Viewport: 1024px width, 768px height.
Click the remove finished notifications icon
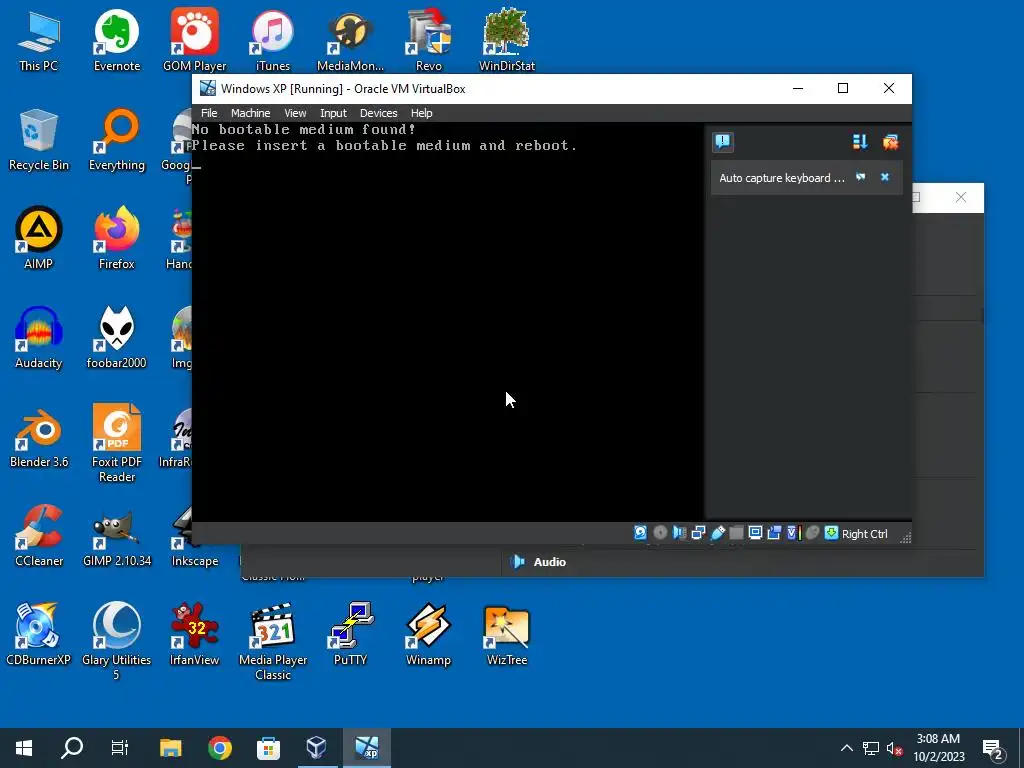tap(890, 142)
